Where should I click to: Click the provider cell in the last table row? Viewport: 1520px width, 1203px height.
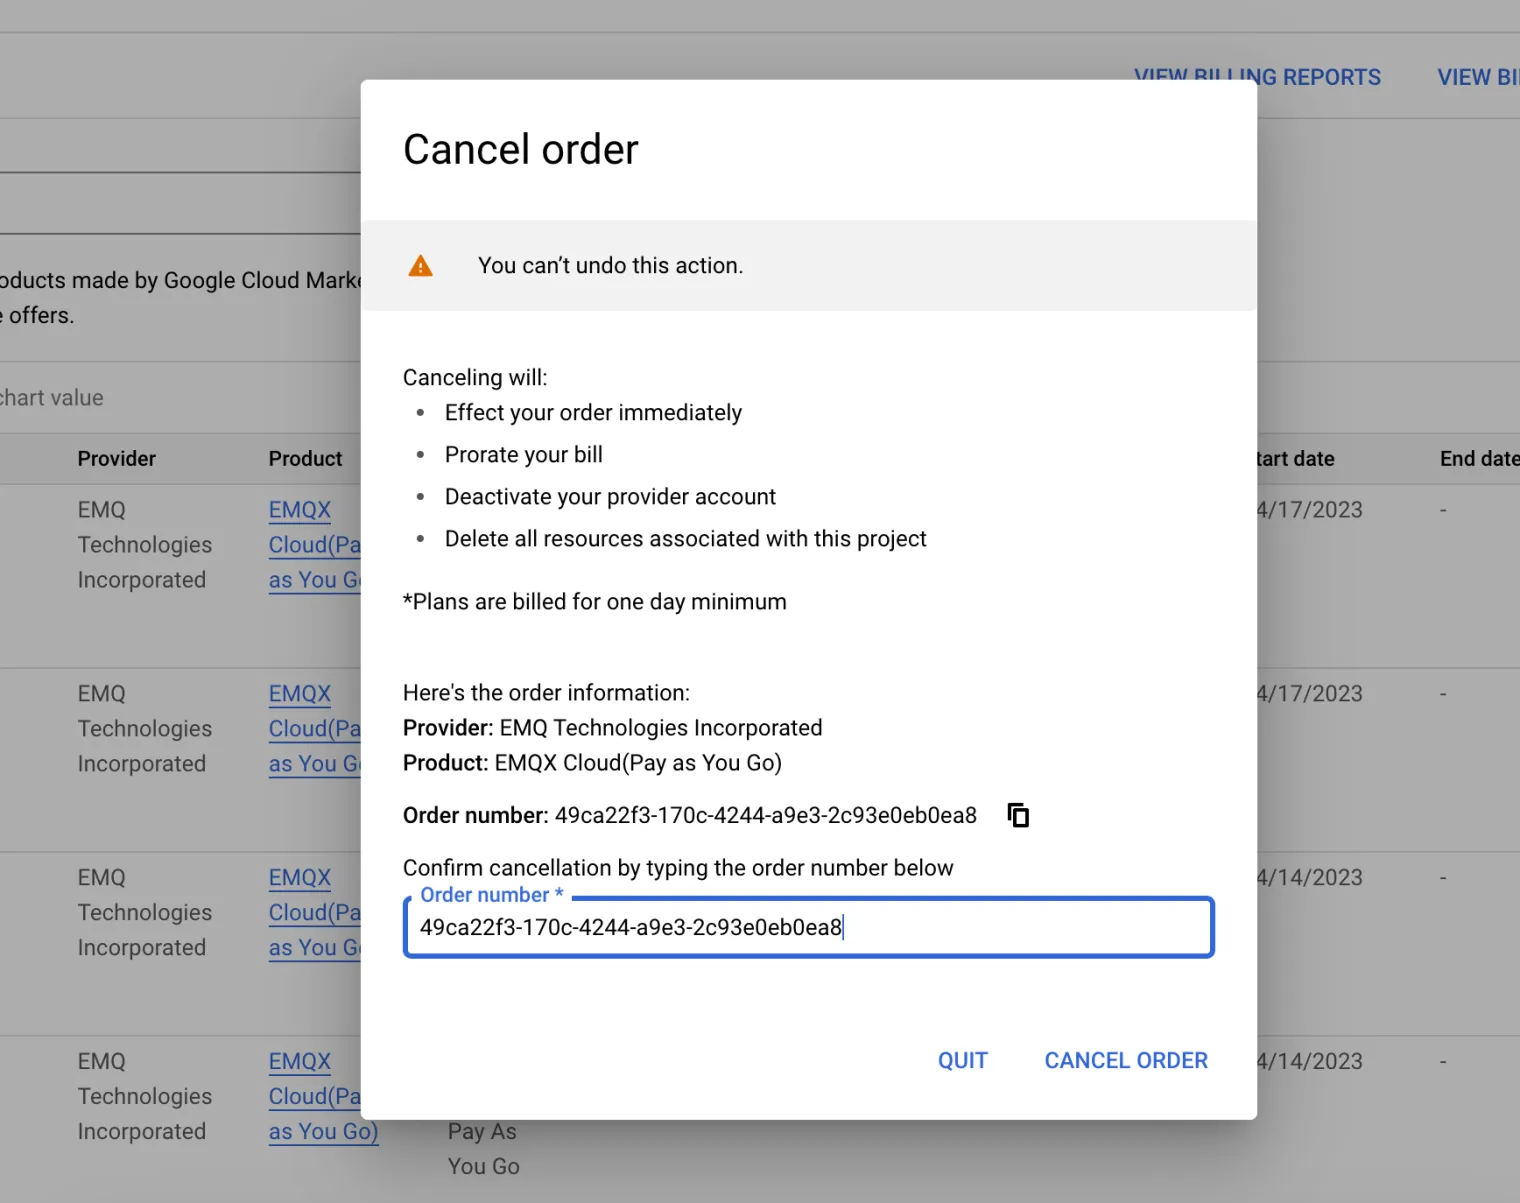point(144,1096)
